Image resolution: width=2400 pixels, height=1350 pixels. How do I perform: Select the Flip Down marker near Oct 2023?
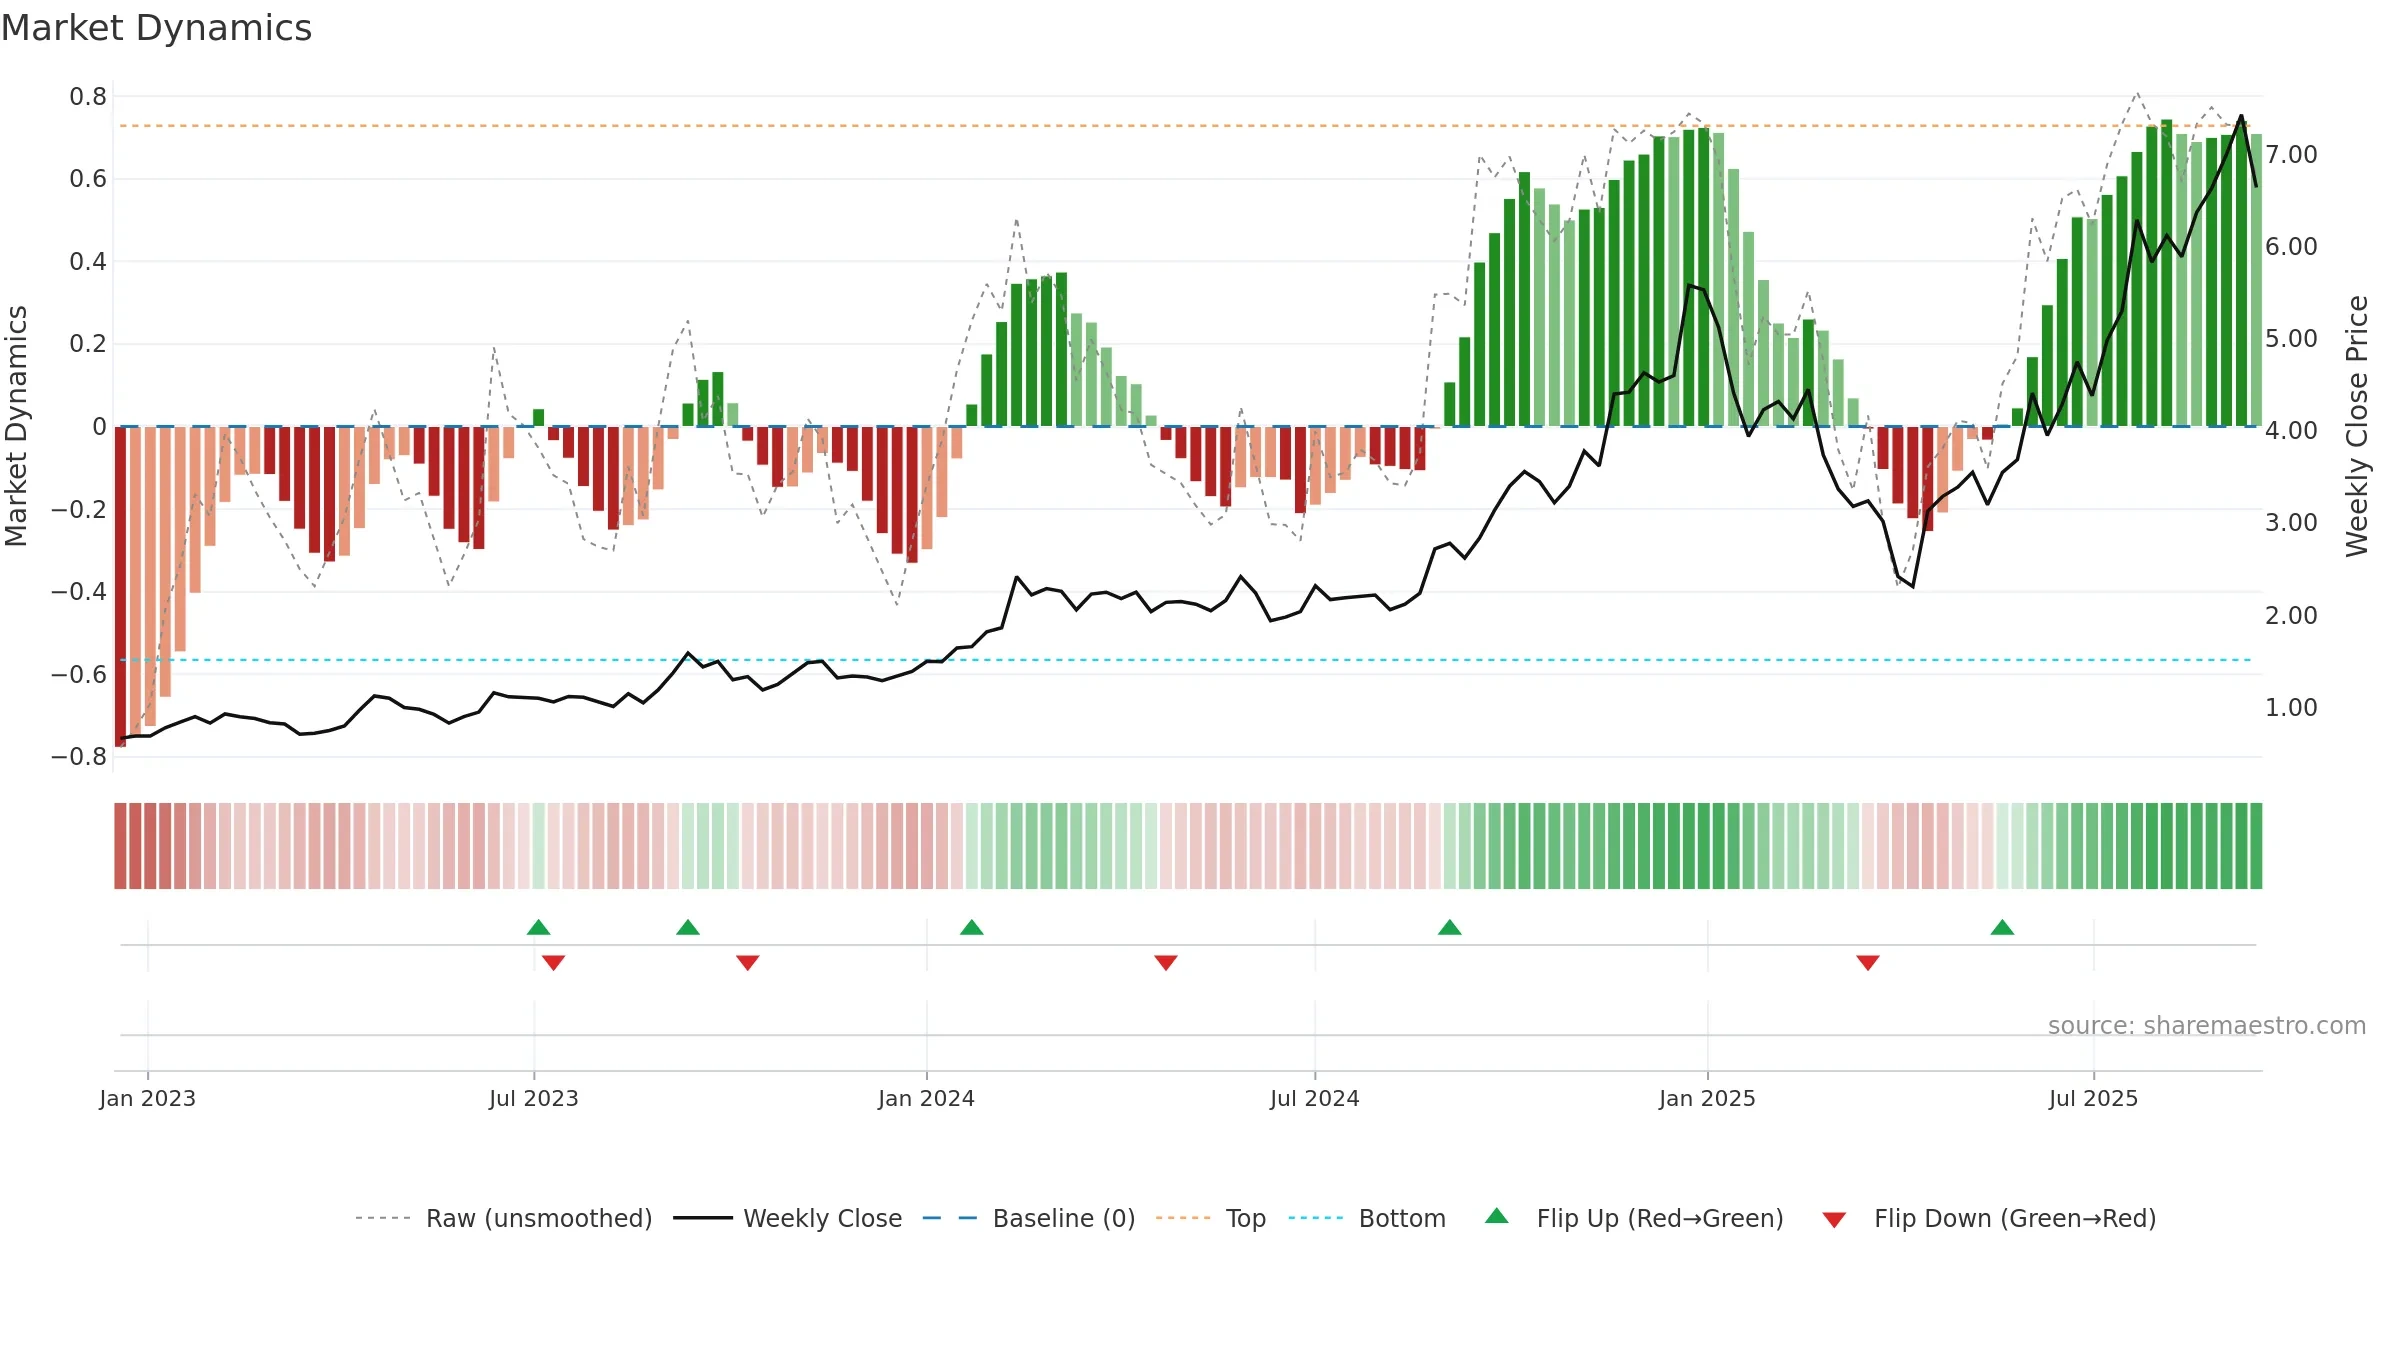click(x=747, y=962)
